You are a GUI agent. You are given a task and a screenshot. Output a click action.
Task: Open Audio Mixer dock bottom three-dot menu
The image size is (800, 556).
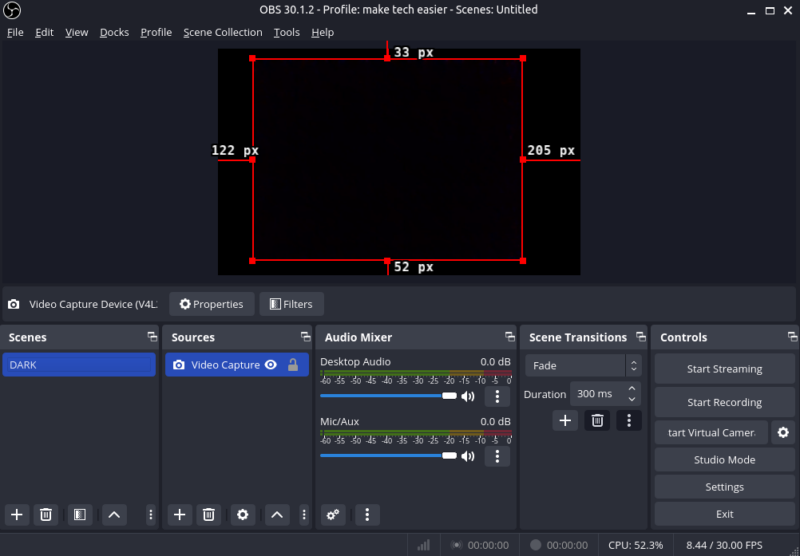tap(367, 515)
